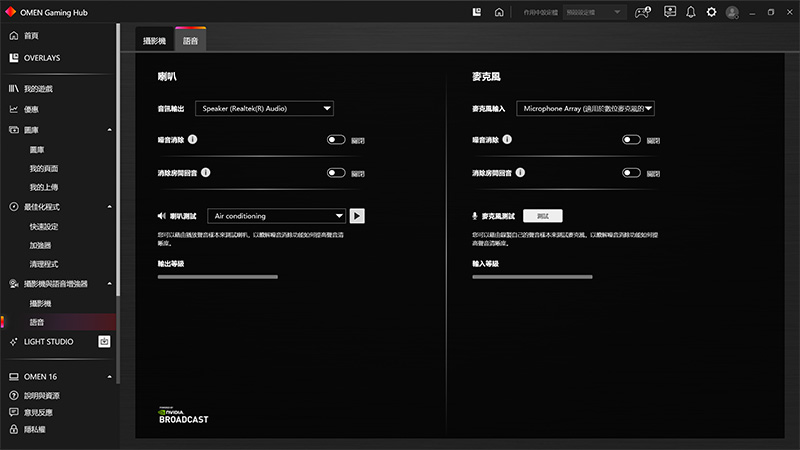Select 清理程式 in sidebar

(x=44, y=264)
